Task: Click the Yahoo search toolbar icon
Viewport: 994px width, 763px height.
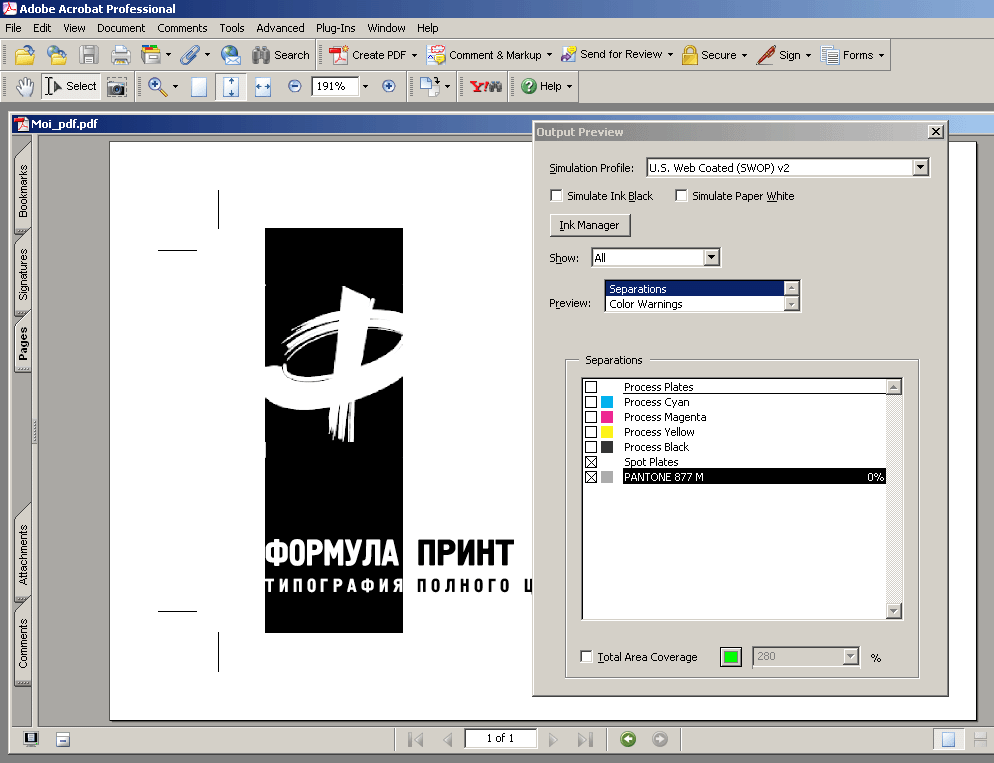Action: pos(486,86)
